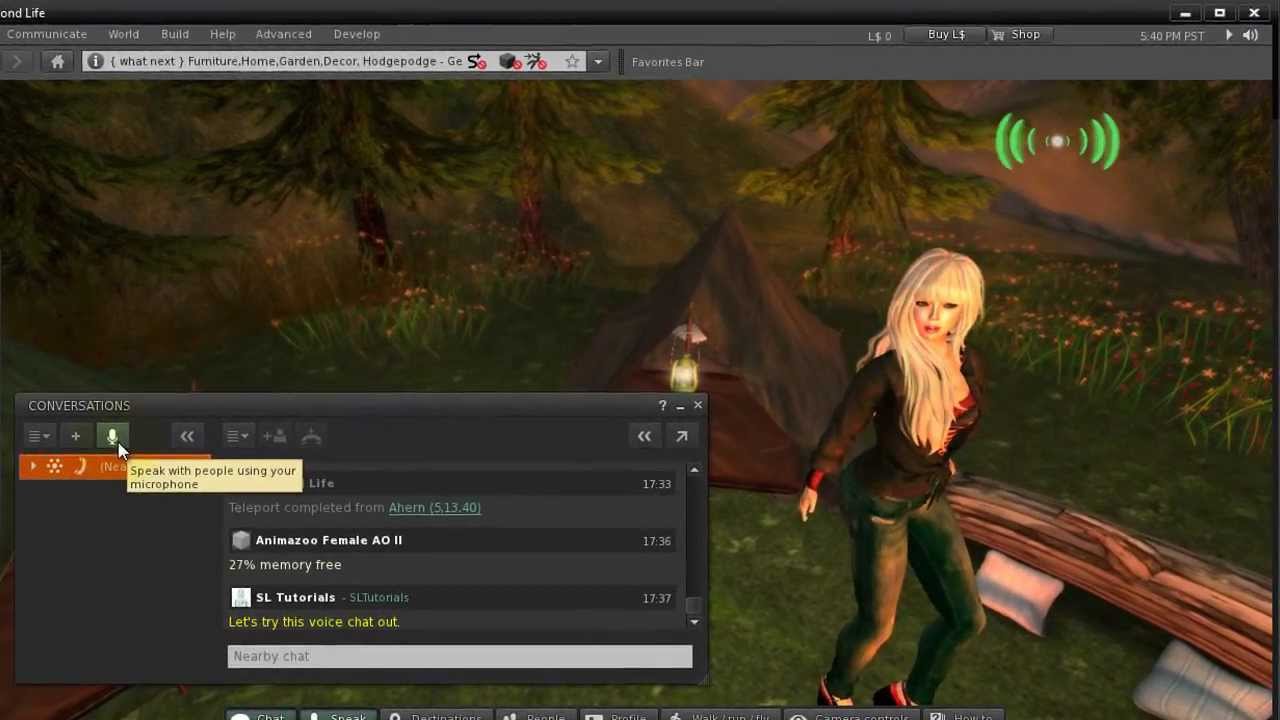The image size is (1280, 720).
Task: Click the green voice indicator above avatar
Action: click(1057, 142)
